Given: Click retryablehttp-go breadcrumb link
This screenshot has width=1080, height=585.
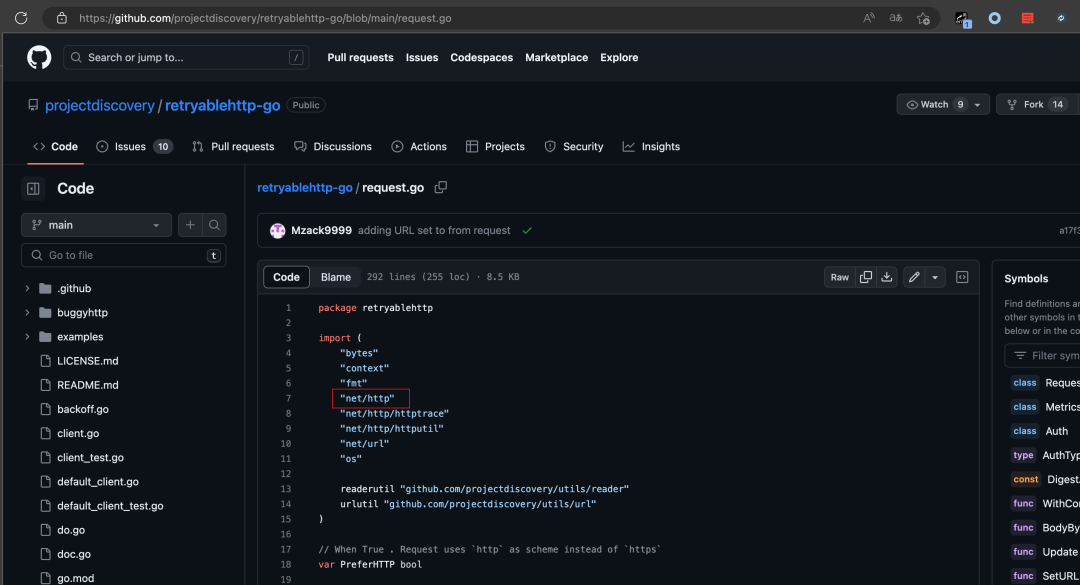Looking at the screenshot, I should tap(305, 187).
